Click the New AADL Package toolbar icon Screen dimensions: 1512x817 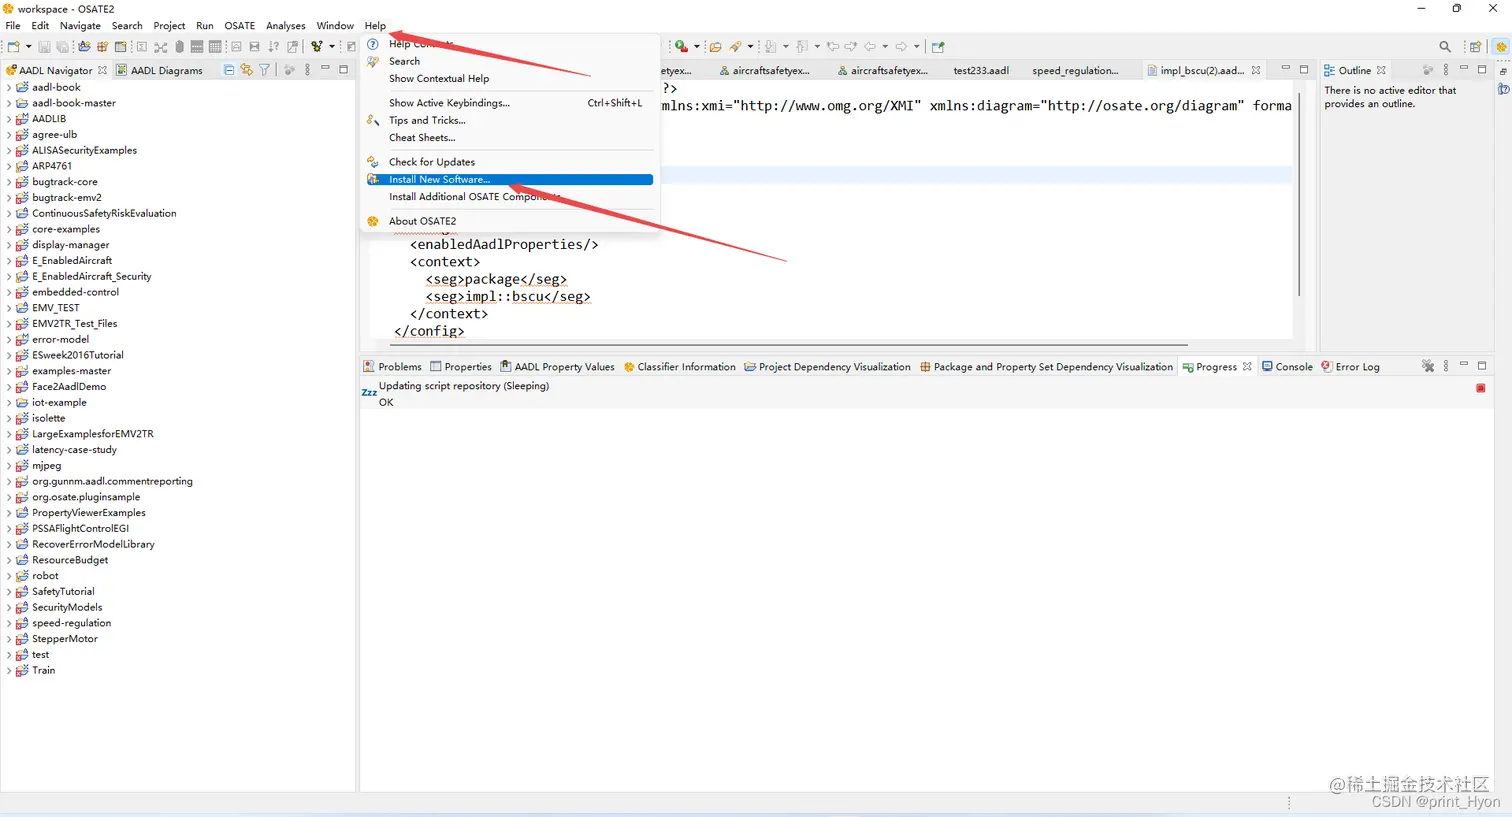102,46
